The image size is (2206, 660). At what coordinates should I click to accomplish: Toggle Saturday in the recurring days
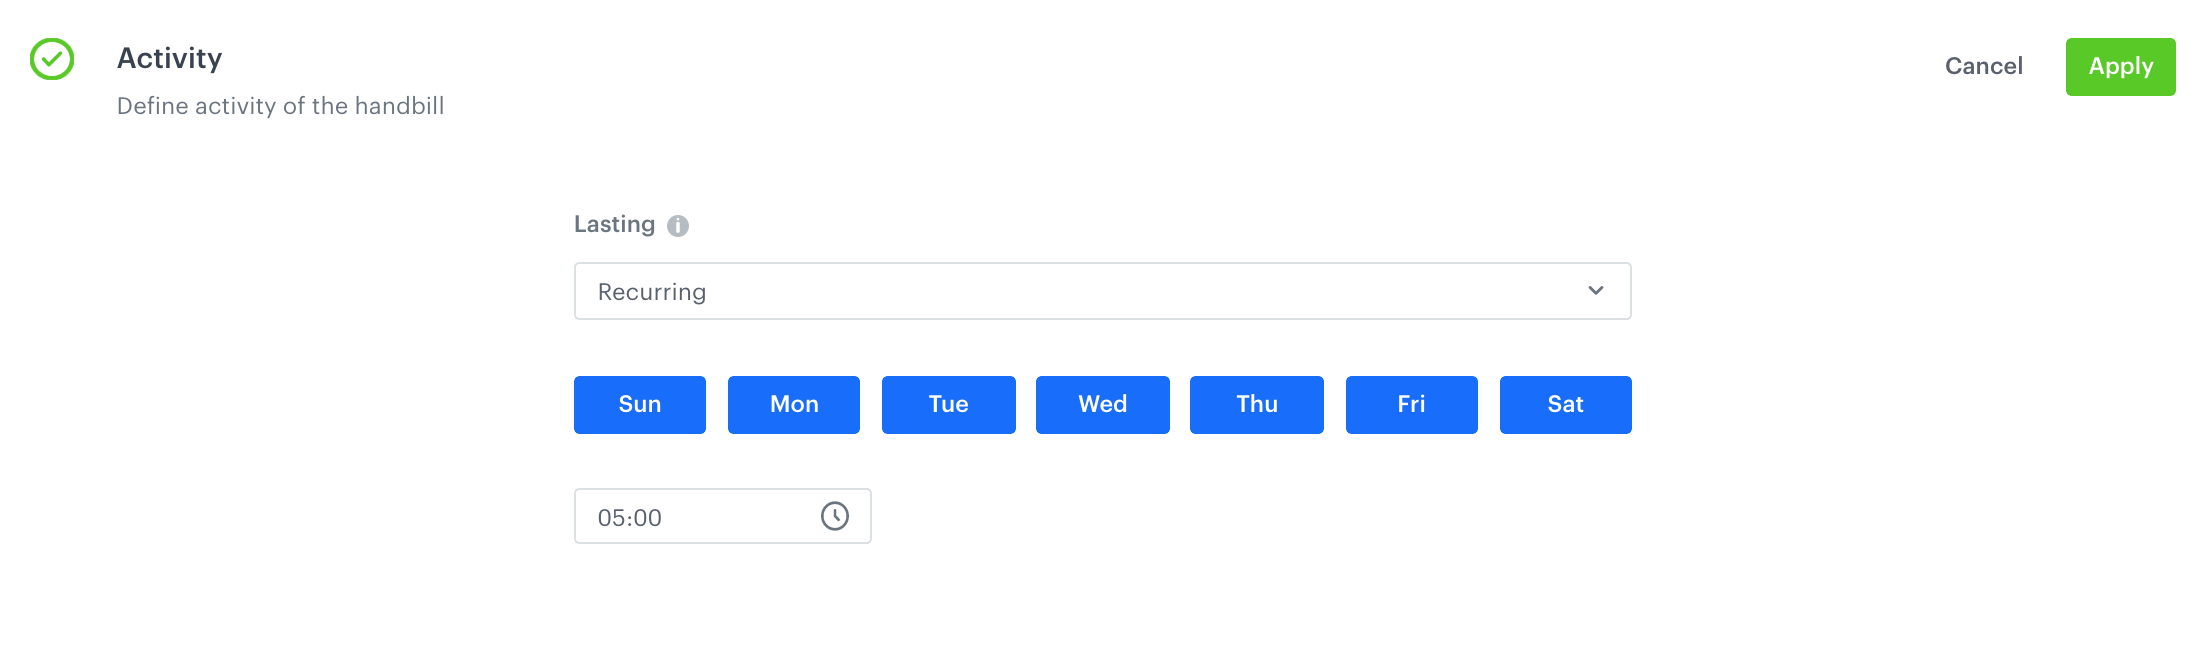tap(1565, 405)
